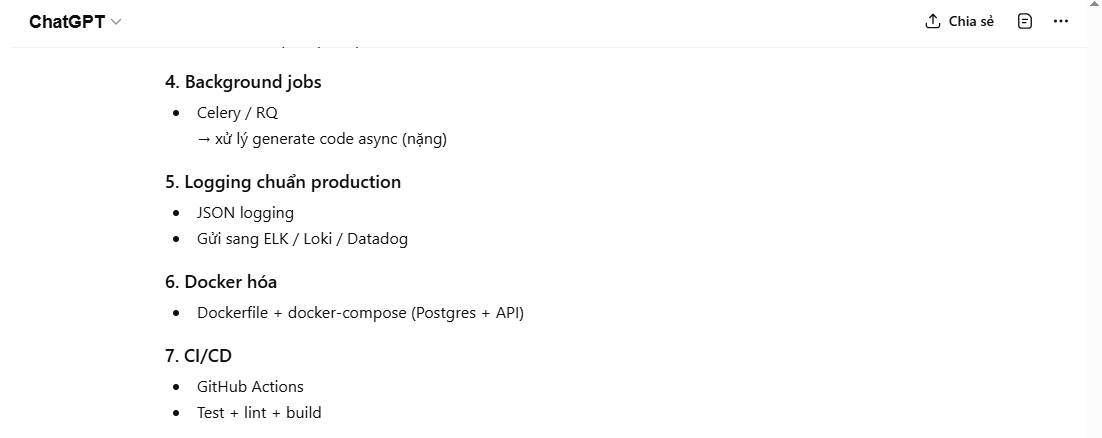1102x438 pixels.
Task: Open the note document icon in header
Action: pyautogui.click(x=1024, y=21)
